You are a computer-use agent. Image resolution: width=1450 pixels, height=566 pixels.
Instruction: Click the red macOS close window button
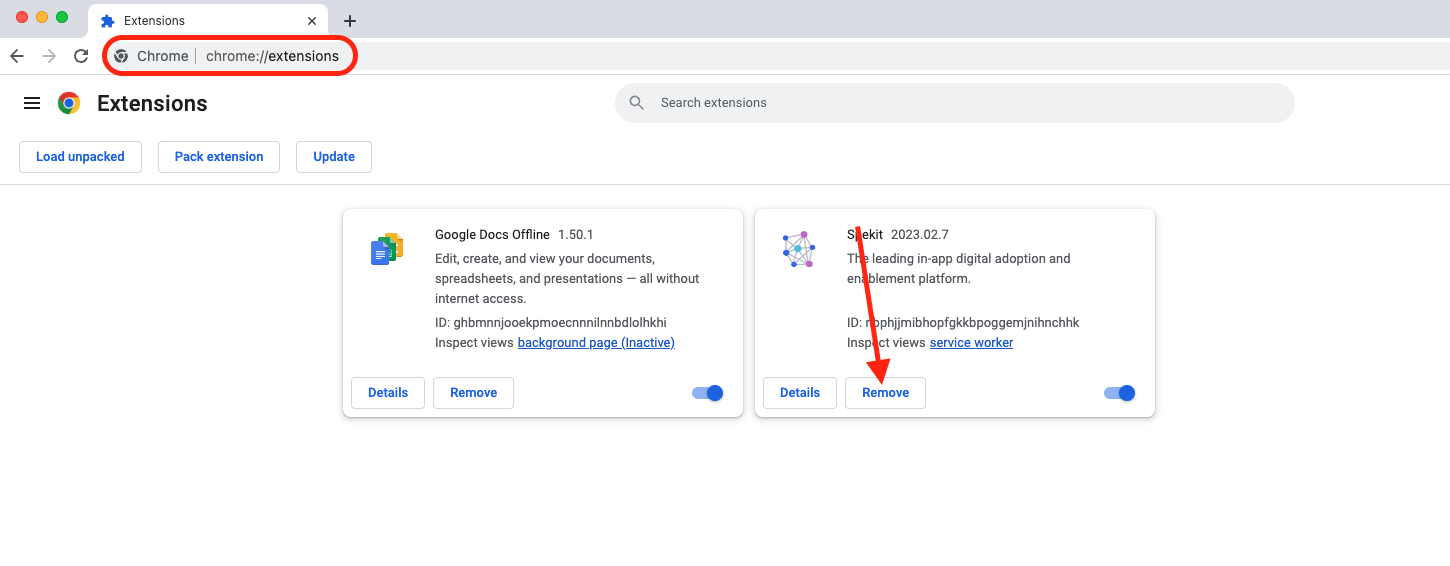(x=22, y=17)
